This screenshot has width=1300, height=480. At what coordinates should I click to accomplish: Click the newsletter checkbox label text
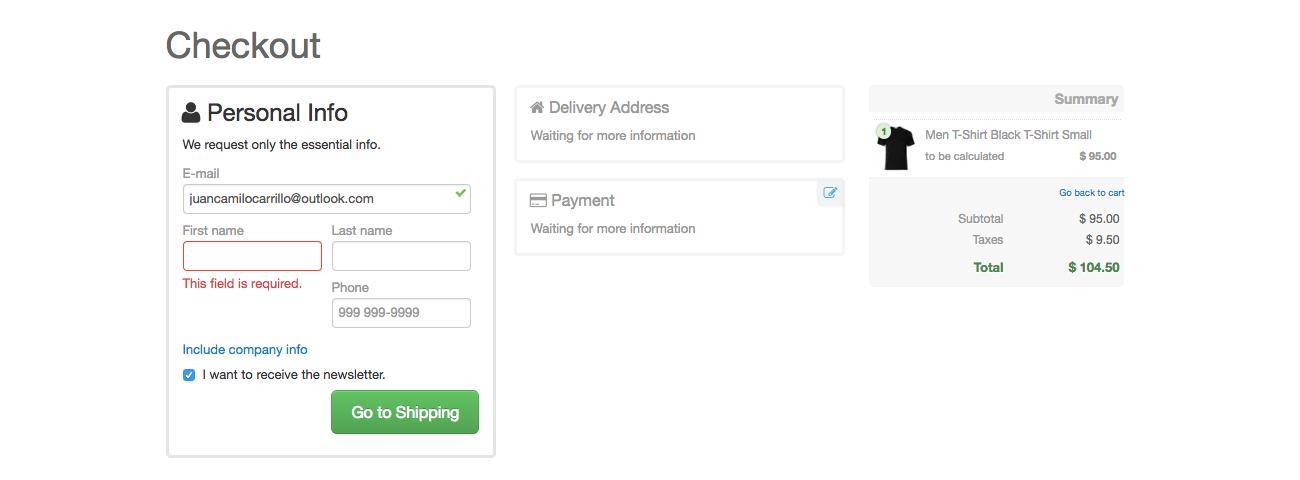(294, 375)
